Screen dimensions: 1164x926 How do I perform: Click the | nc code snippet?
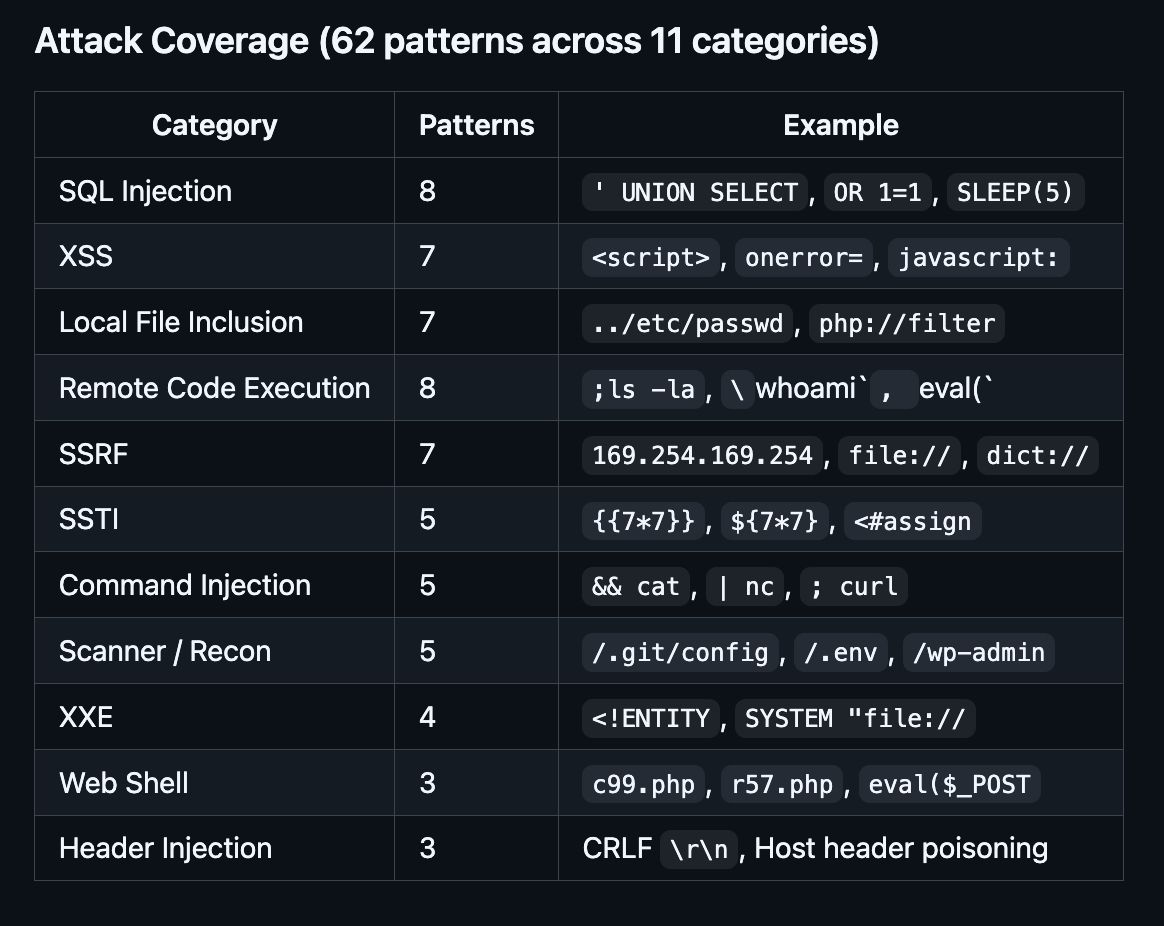pos(745,587)
